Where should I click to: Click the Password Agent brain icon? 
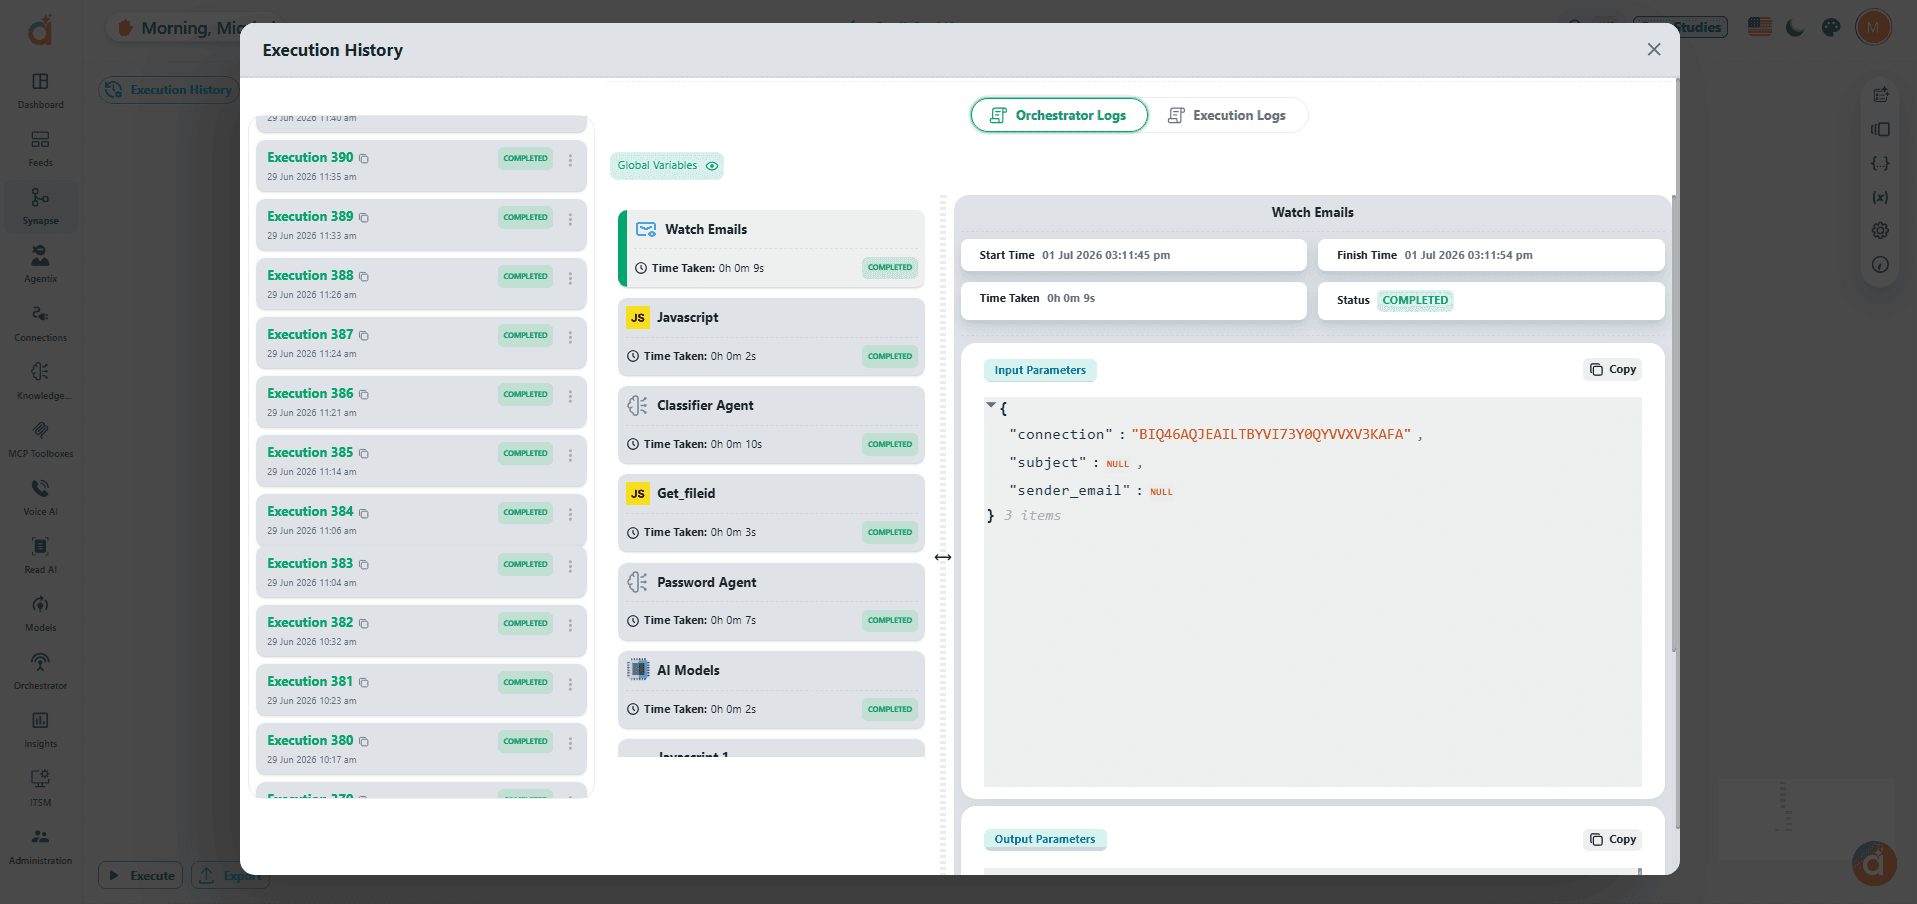coord(638,582)
